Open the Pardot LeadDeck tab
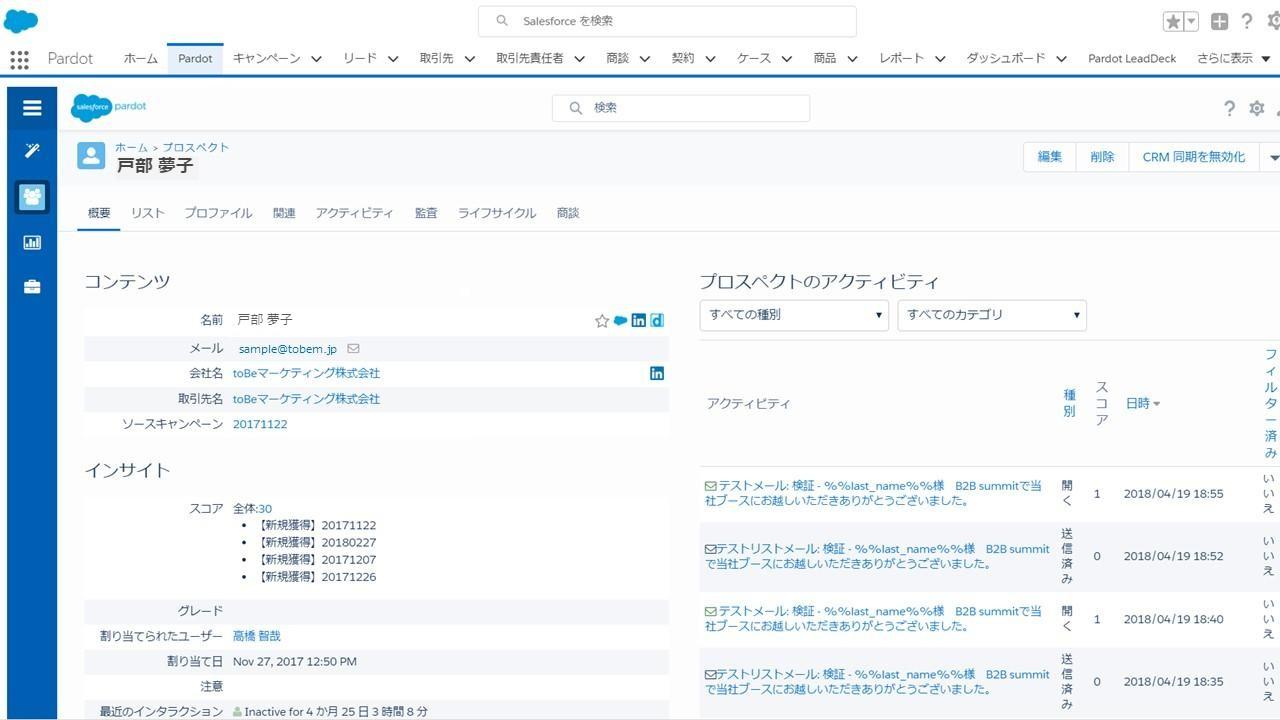Image resolution: width=1280 pixels, height=720 pixels. [1132, 58]
